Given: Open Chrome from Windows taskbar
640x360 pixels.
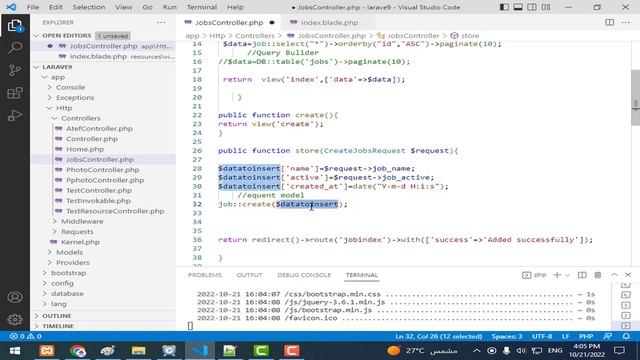Looking at the screenshot, I should tap(78, 351).
